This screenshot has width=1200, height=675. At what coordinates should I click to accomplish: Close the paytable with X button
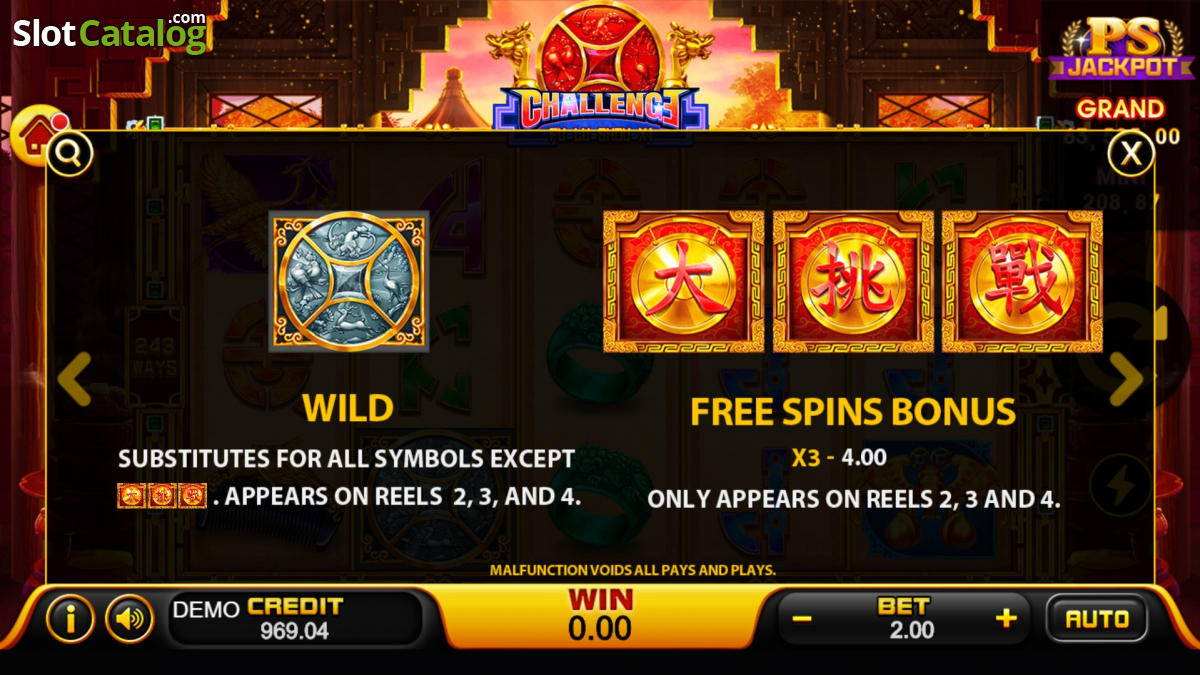(1130, 153)
